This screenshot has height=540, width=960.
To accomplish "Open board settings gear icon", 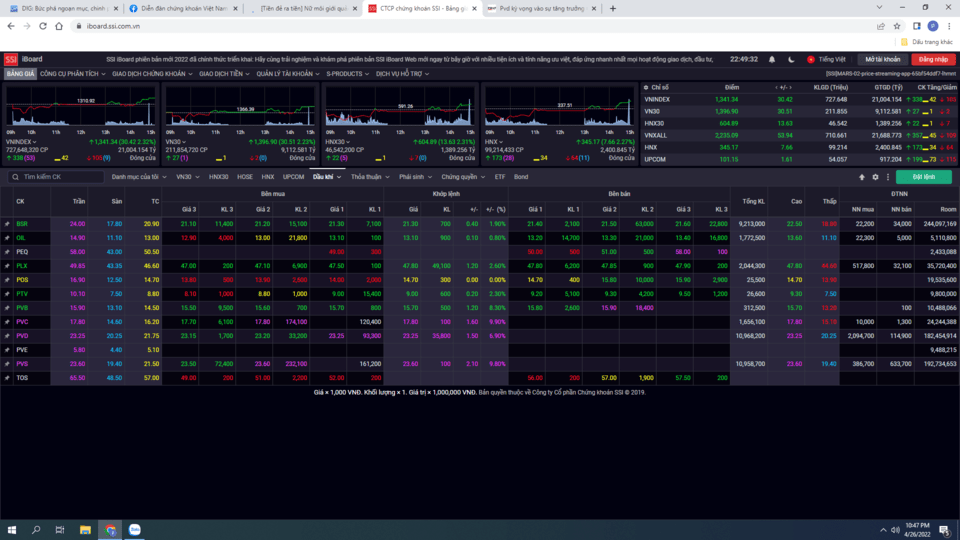I will [875, 177].
